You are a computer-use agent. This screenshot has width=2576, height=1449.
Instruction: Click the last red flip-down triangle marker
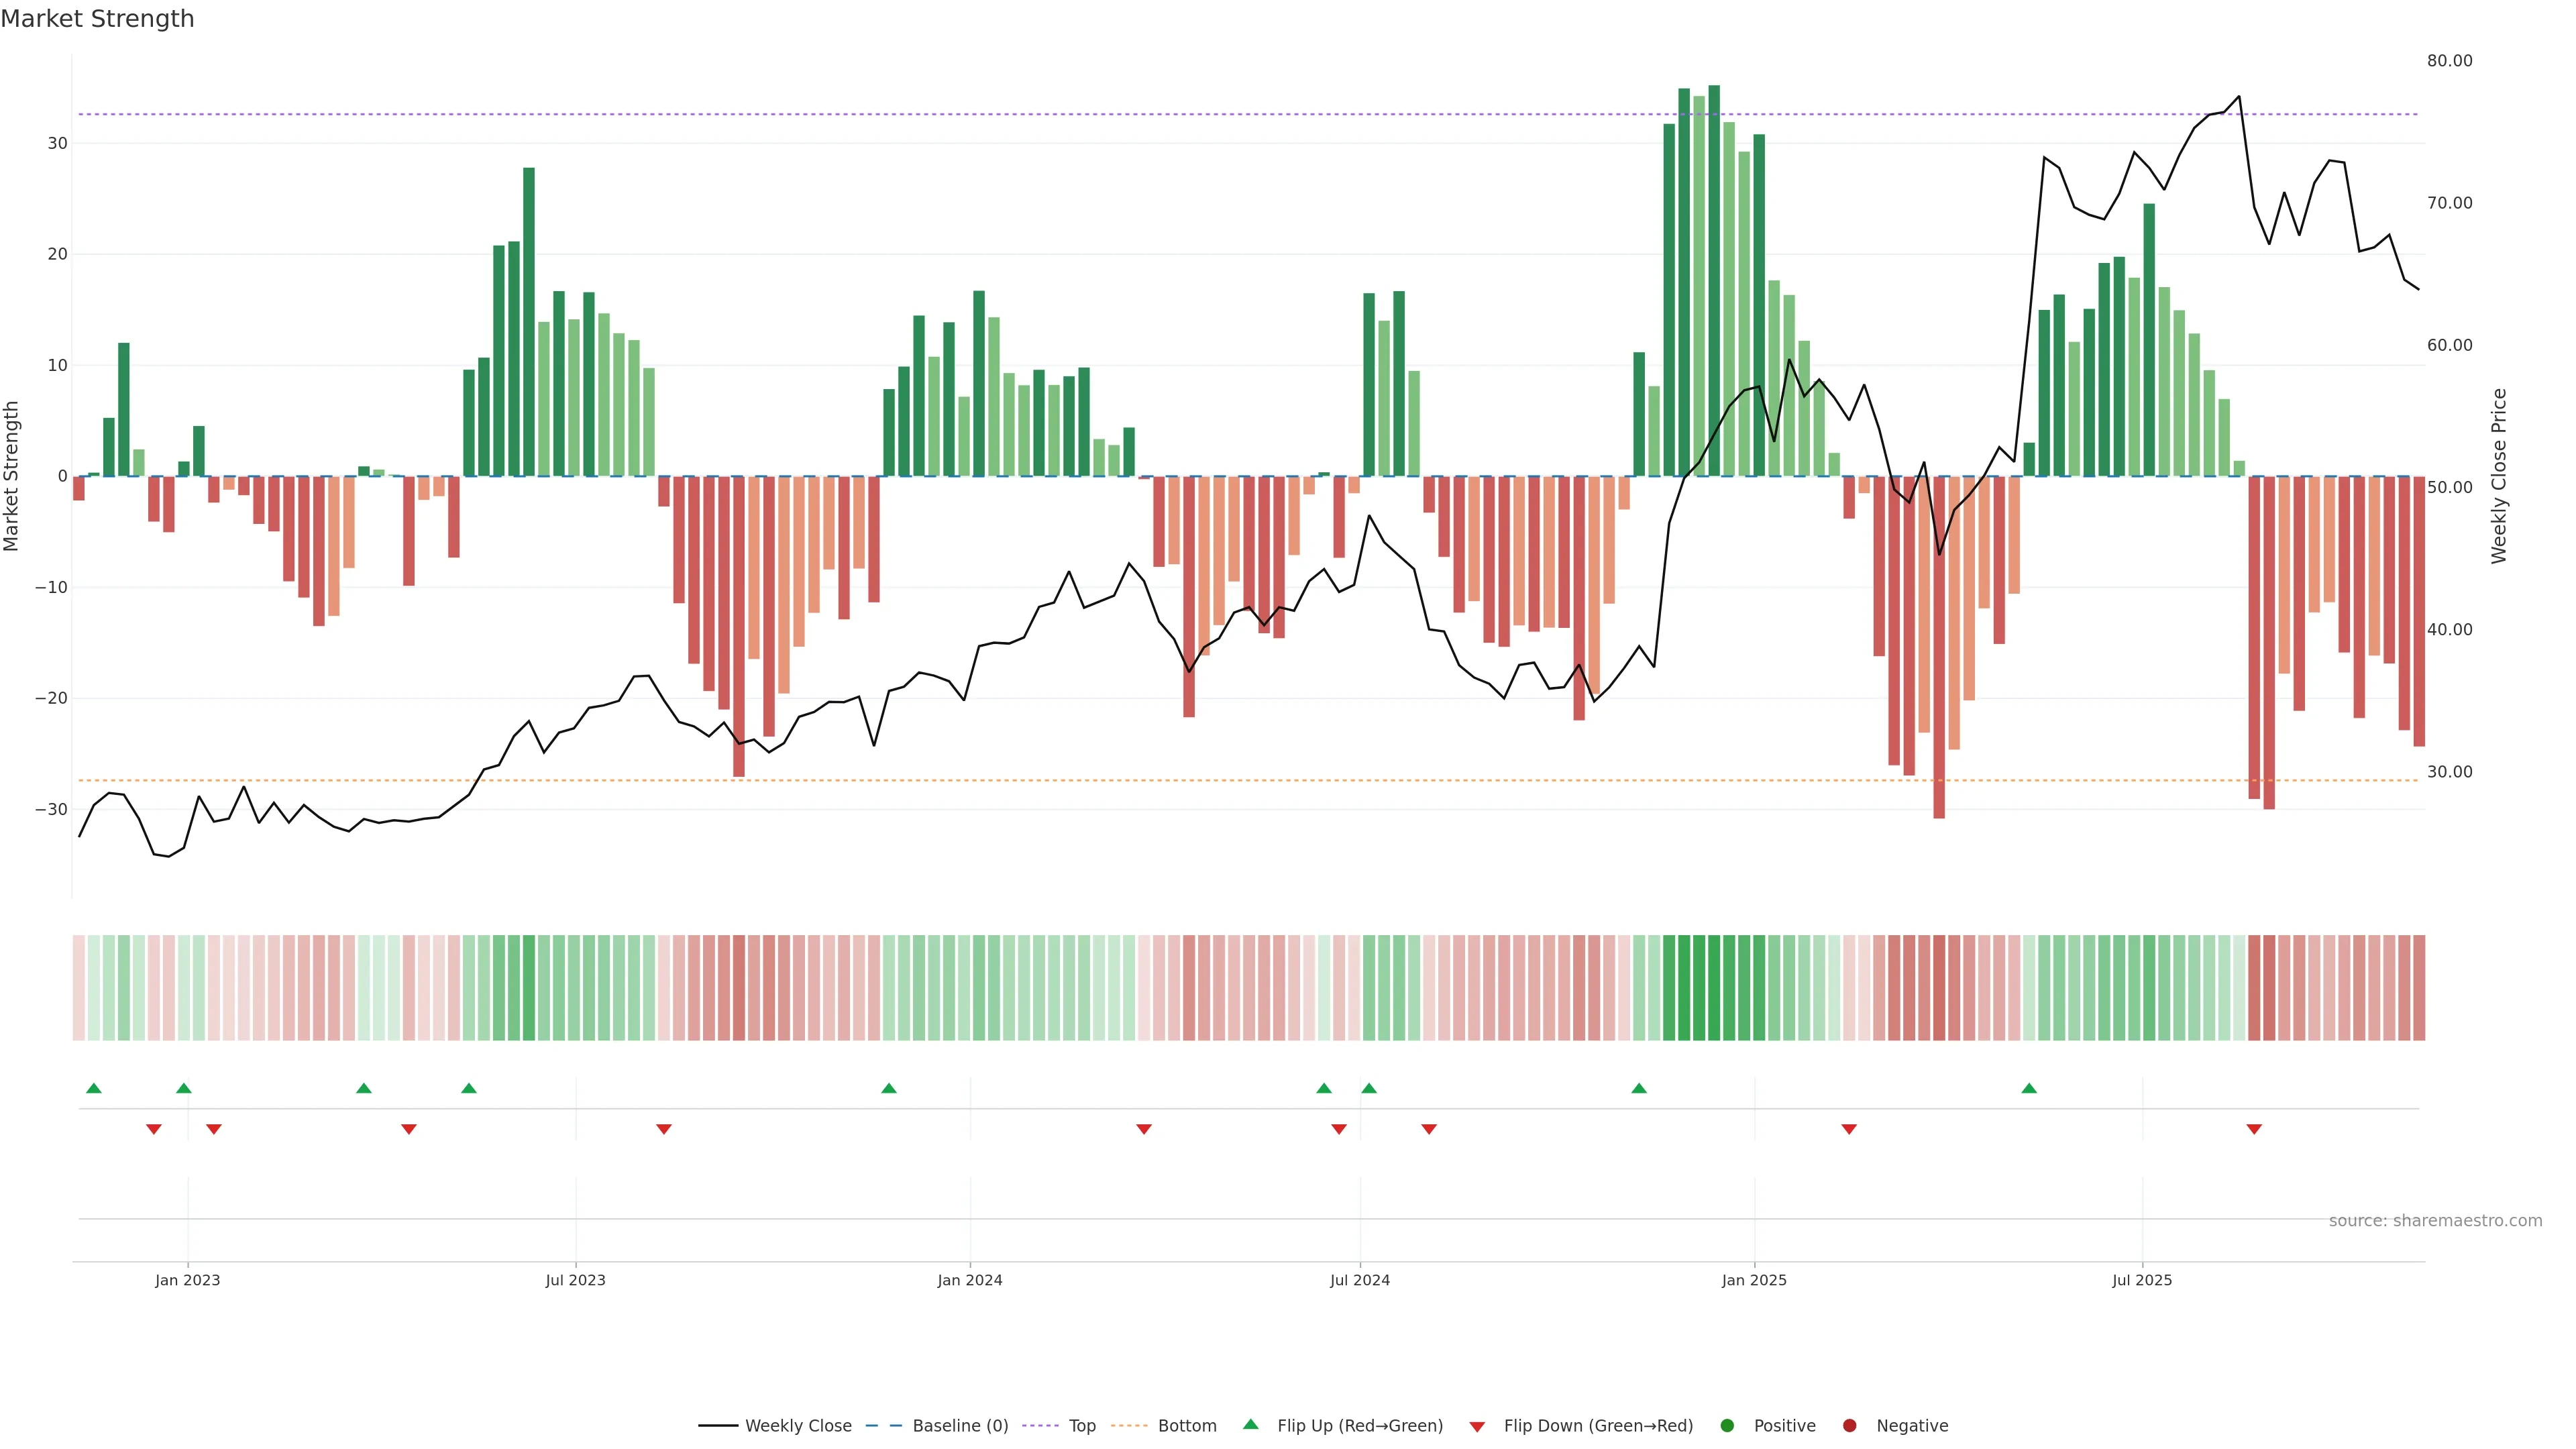pos(2254,1129)
